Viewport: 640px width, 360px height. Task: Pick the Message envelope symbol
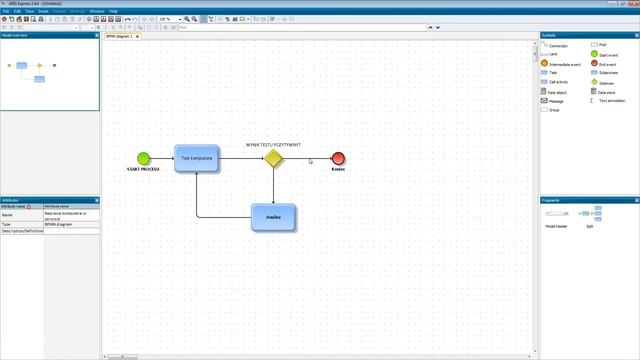coord(552,101)
